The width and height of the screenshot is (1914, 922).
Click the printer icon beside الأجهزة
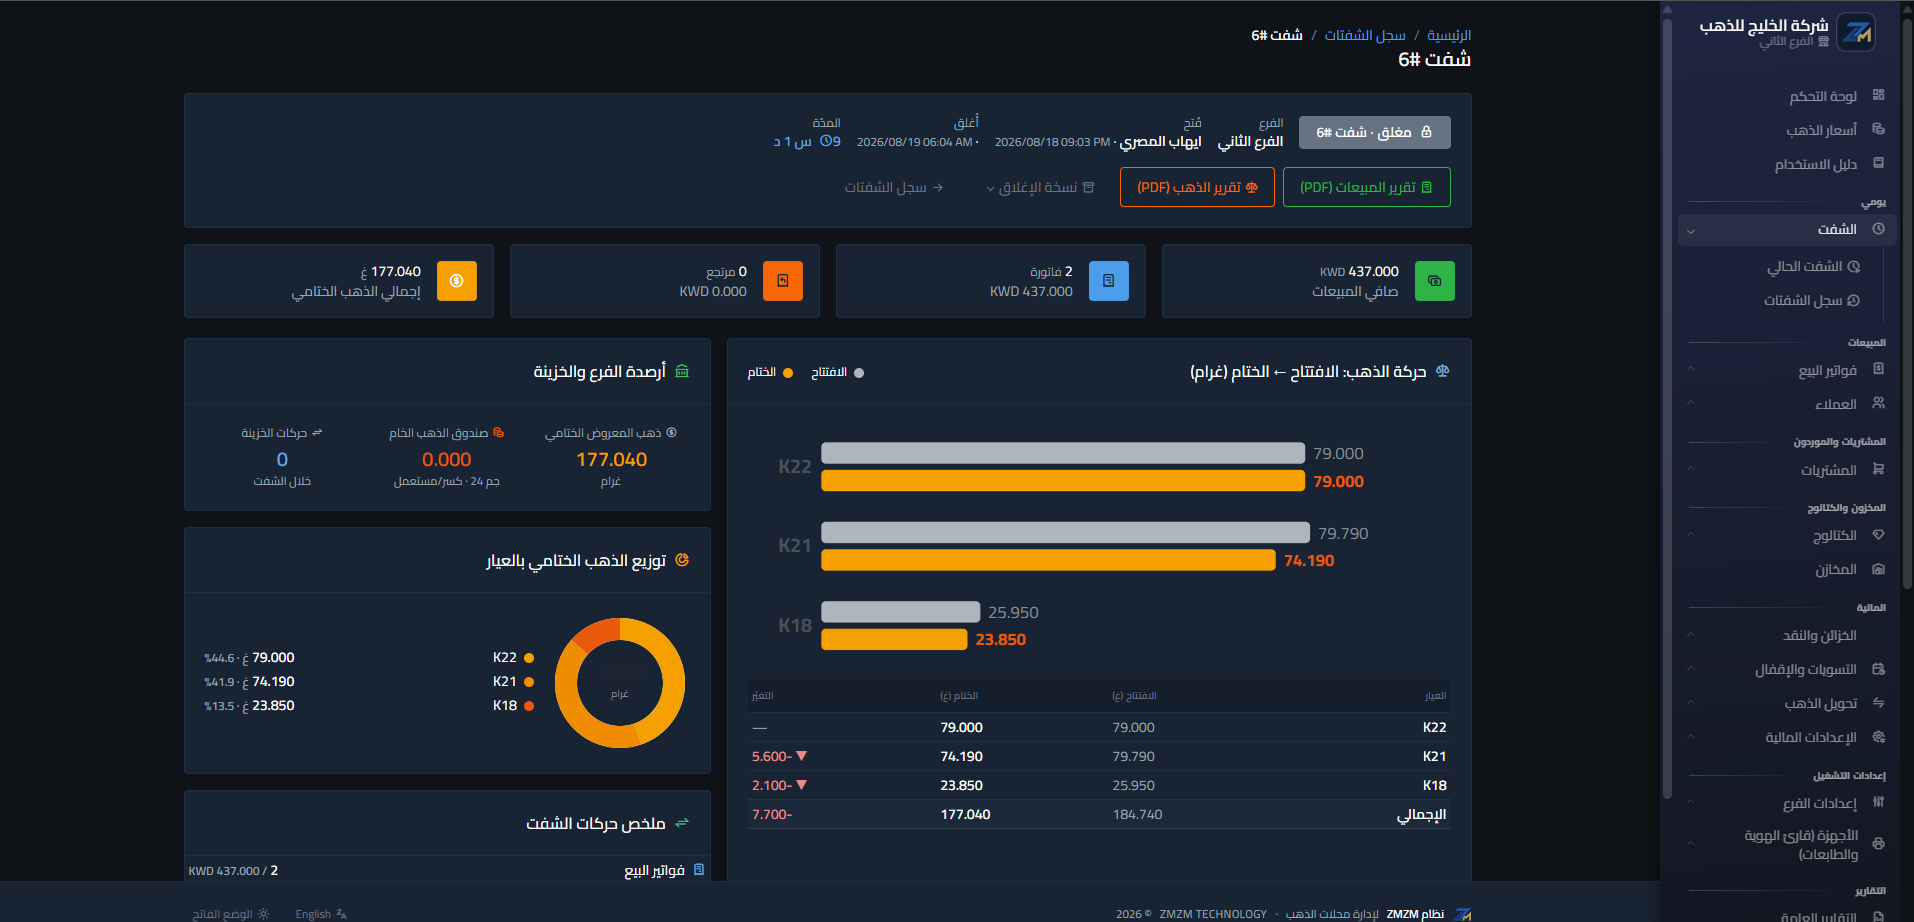(1878, 844)
